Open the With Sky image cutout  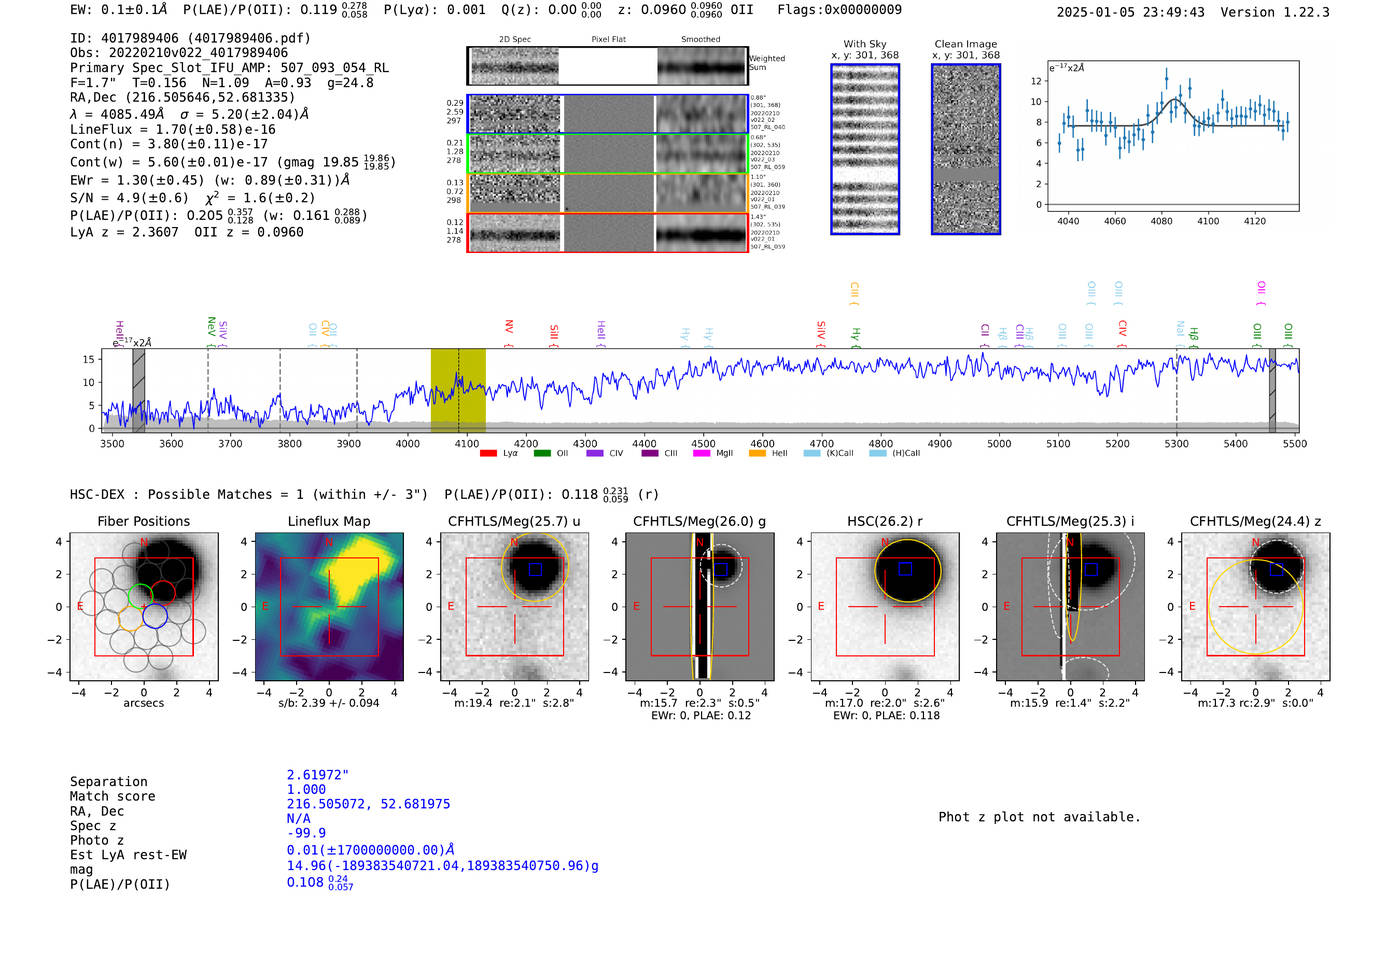click(865, 149)
